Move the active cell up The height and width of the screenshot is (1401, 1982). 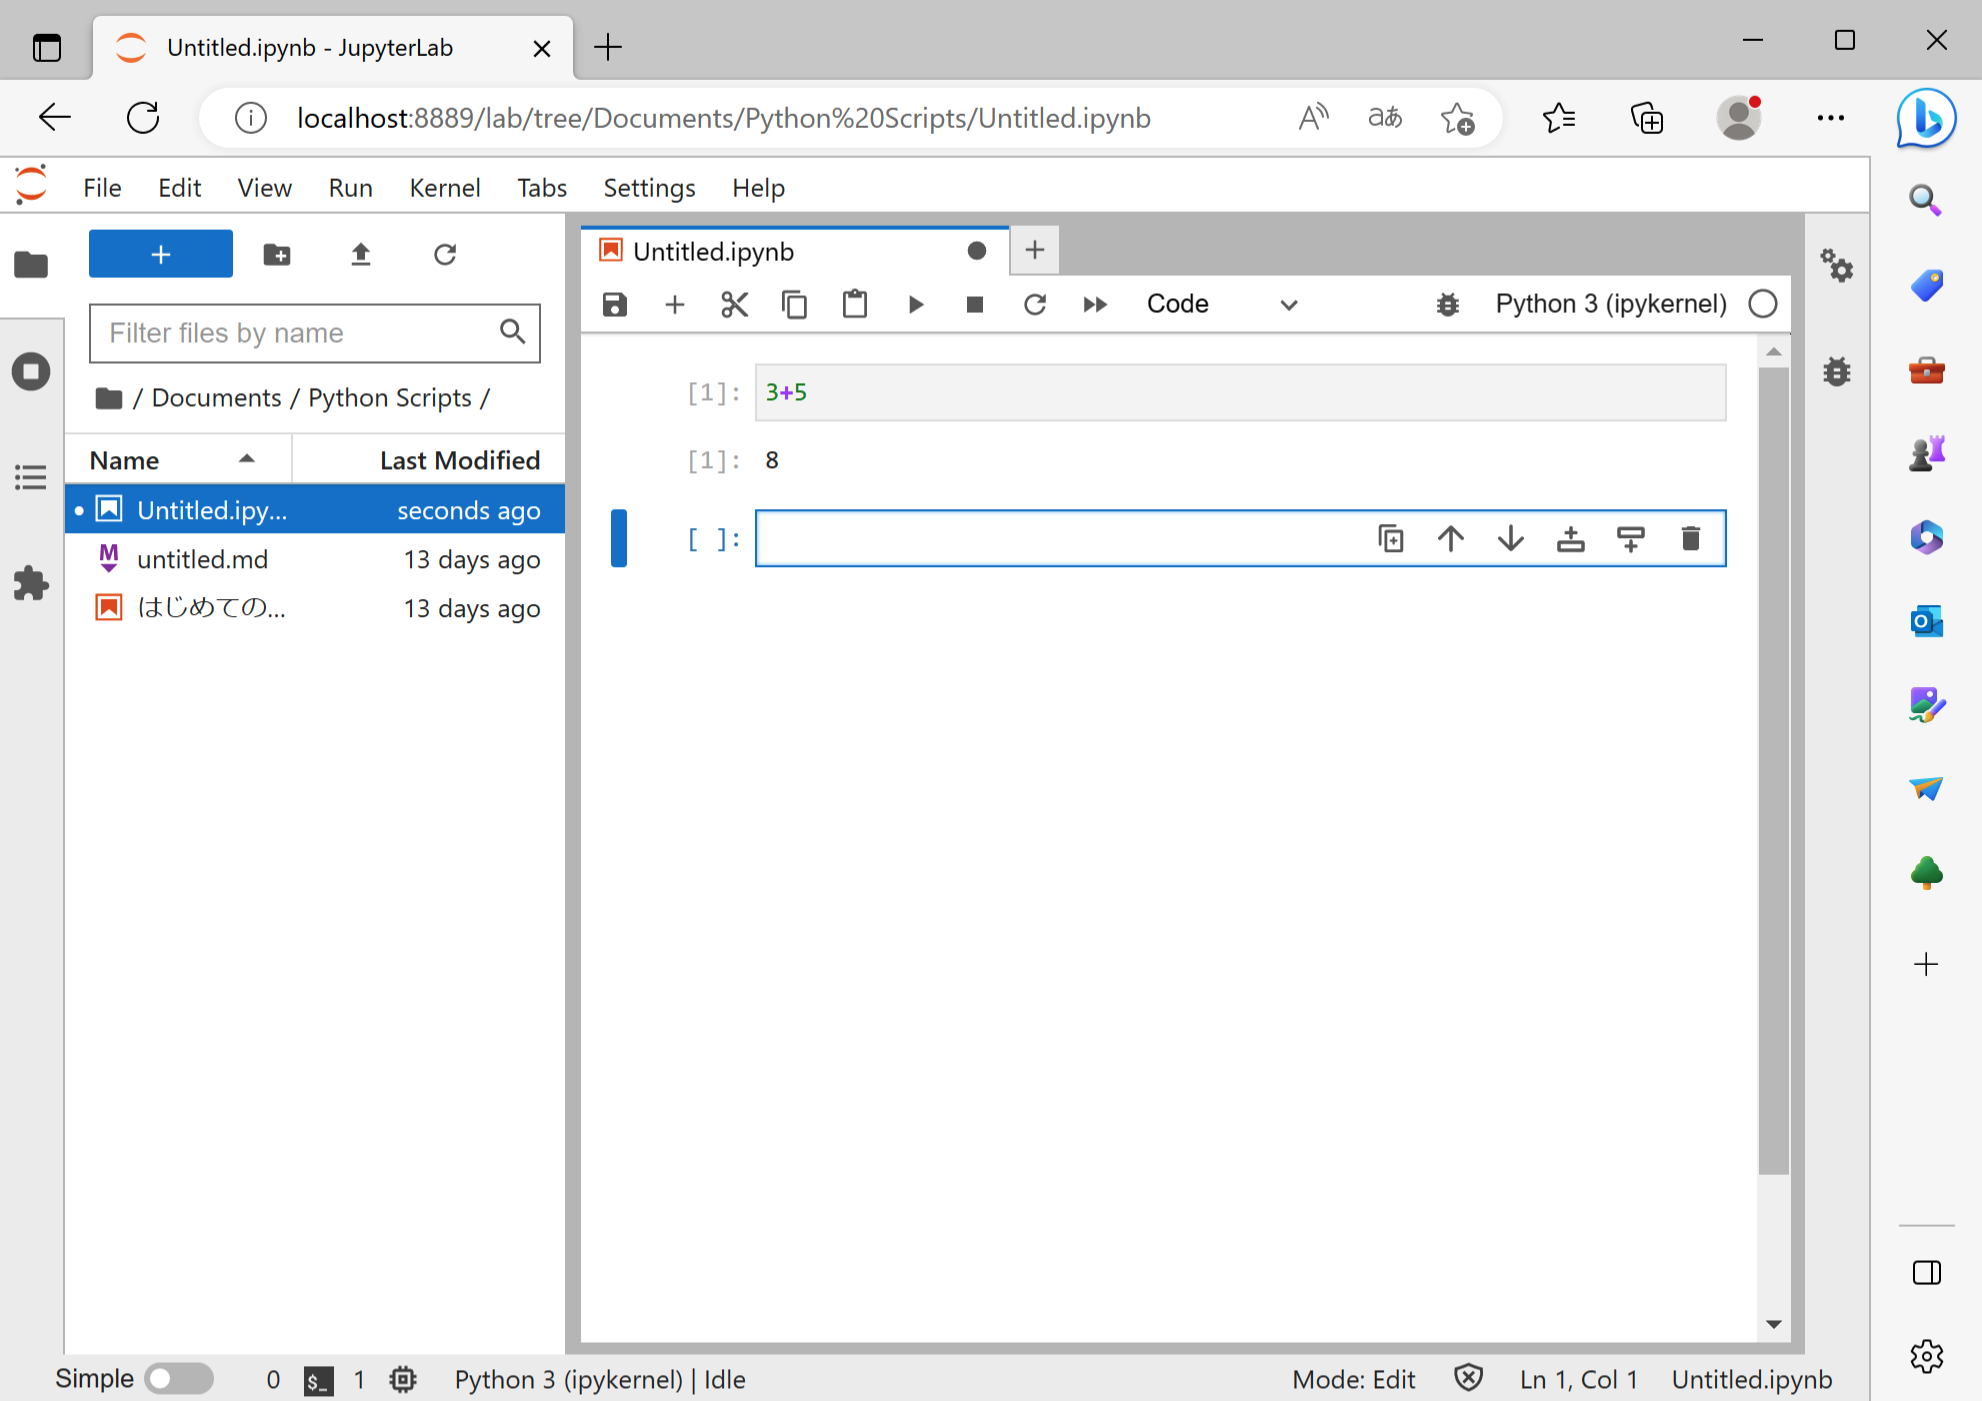tap(1450, 539)
